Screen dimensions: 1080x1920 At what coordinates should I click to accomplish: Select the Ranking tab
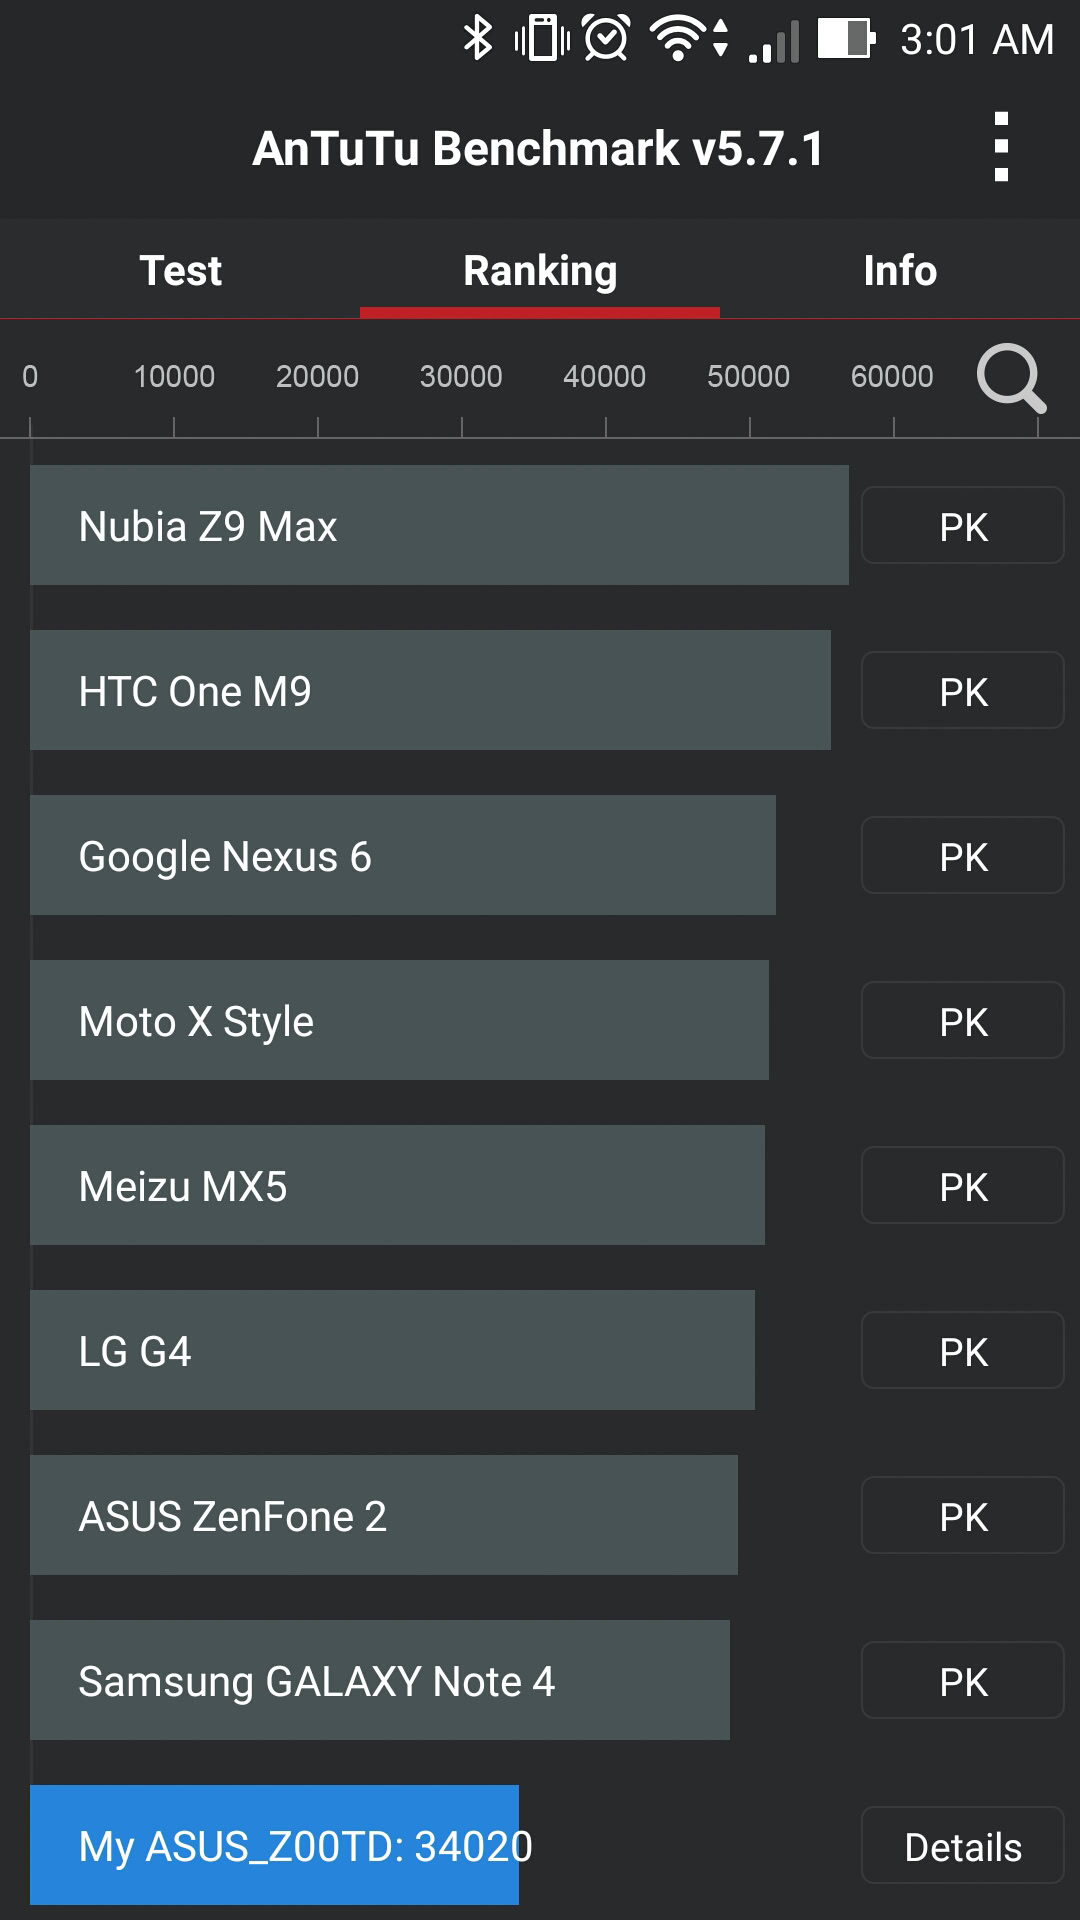pyautogui.click(x=540, y=270)
